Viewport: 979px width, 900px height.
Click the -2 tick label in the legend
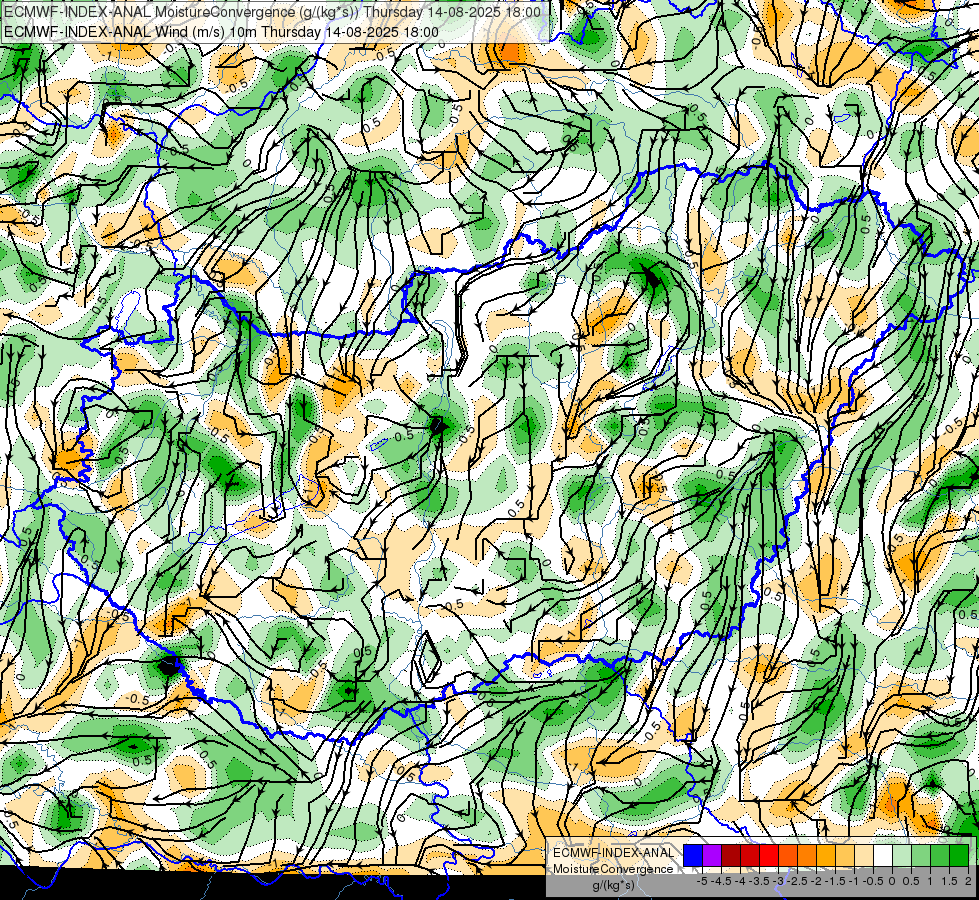[817, 881]
